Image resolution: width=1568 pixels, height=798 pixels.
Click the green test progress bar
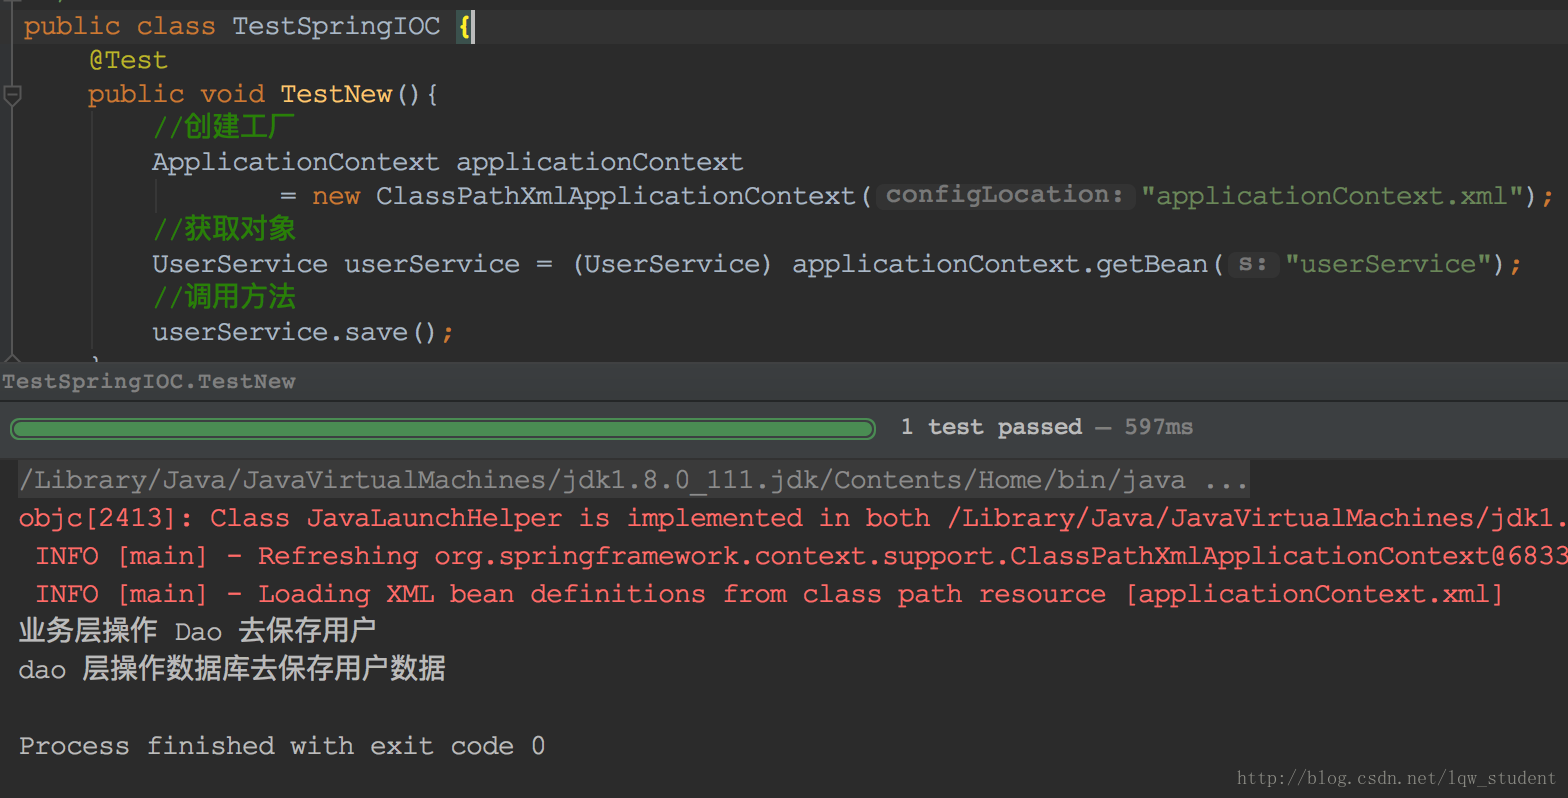(442, 429)
